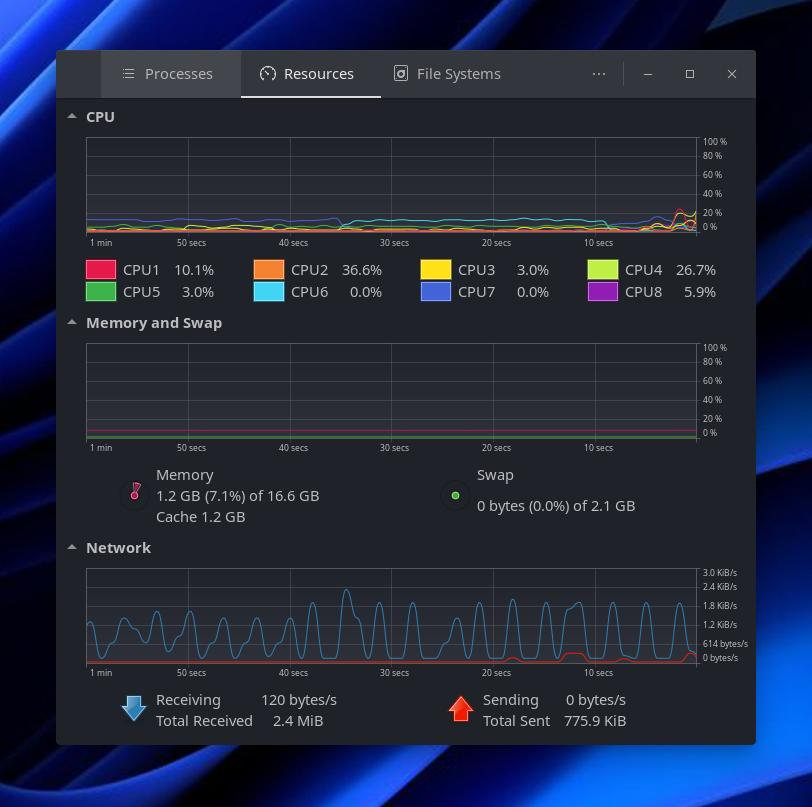812x807 pixels.
Task: Click the Memory pie chart icon
Action: [135, 494]
